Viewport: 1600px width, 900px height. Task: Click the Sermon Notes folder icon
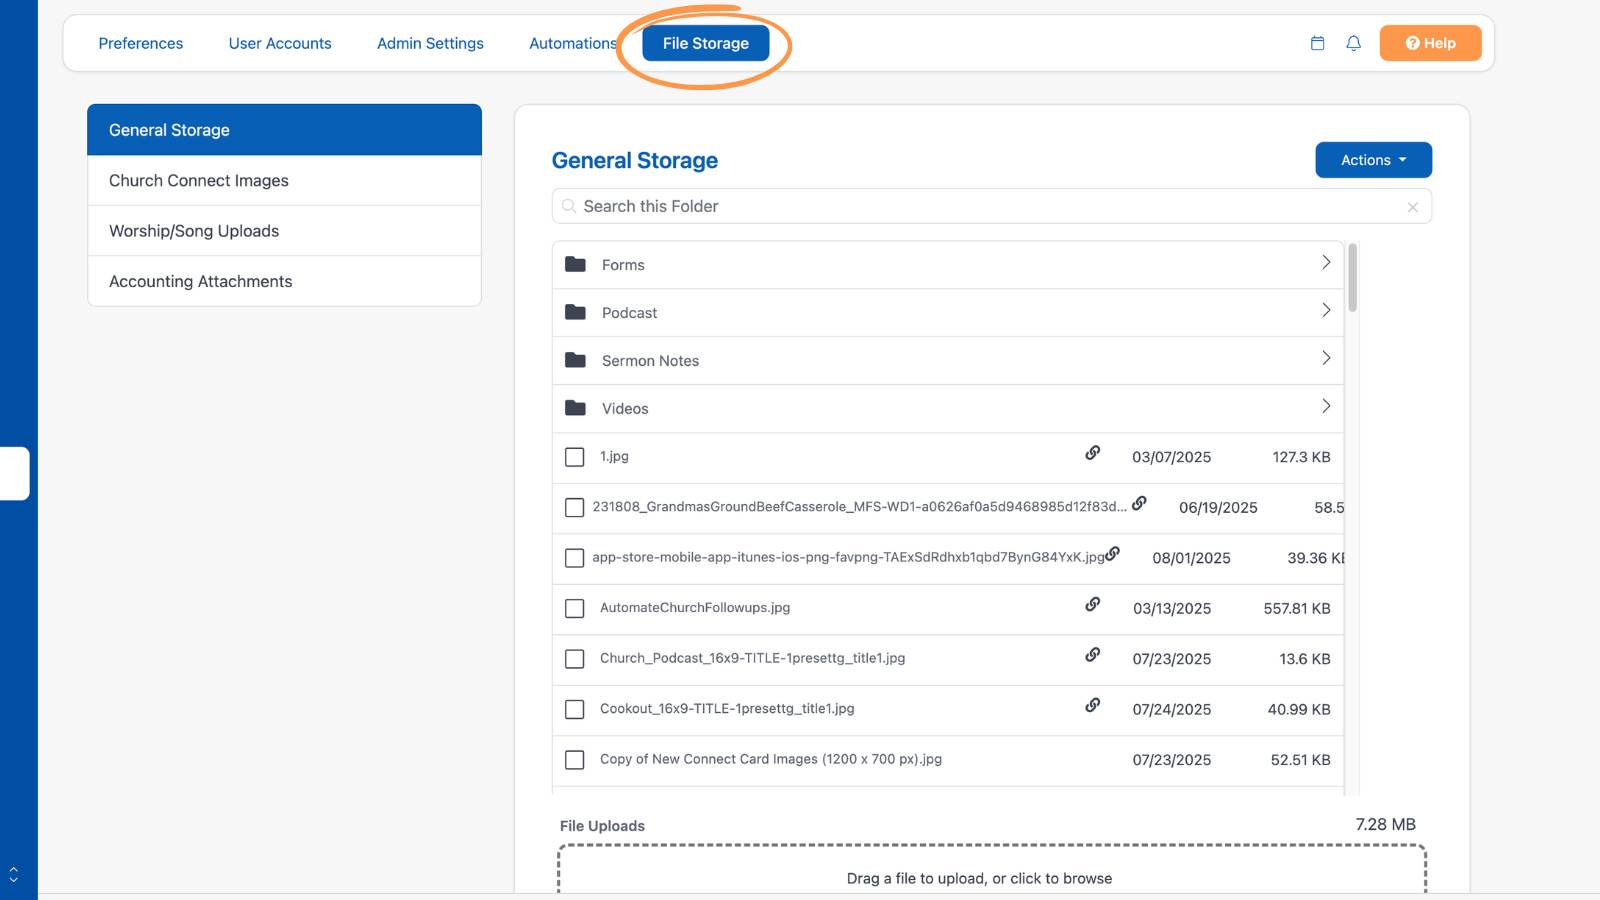pos(575,360)
